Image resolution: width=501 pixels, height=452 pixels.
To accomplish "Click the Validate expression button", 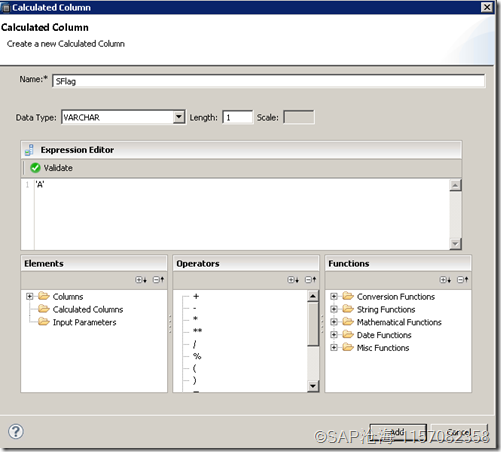I will coord(51,168).
